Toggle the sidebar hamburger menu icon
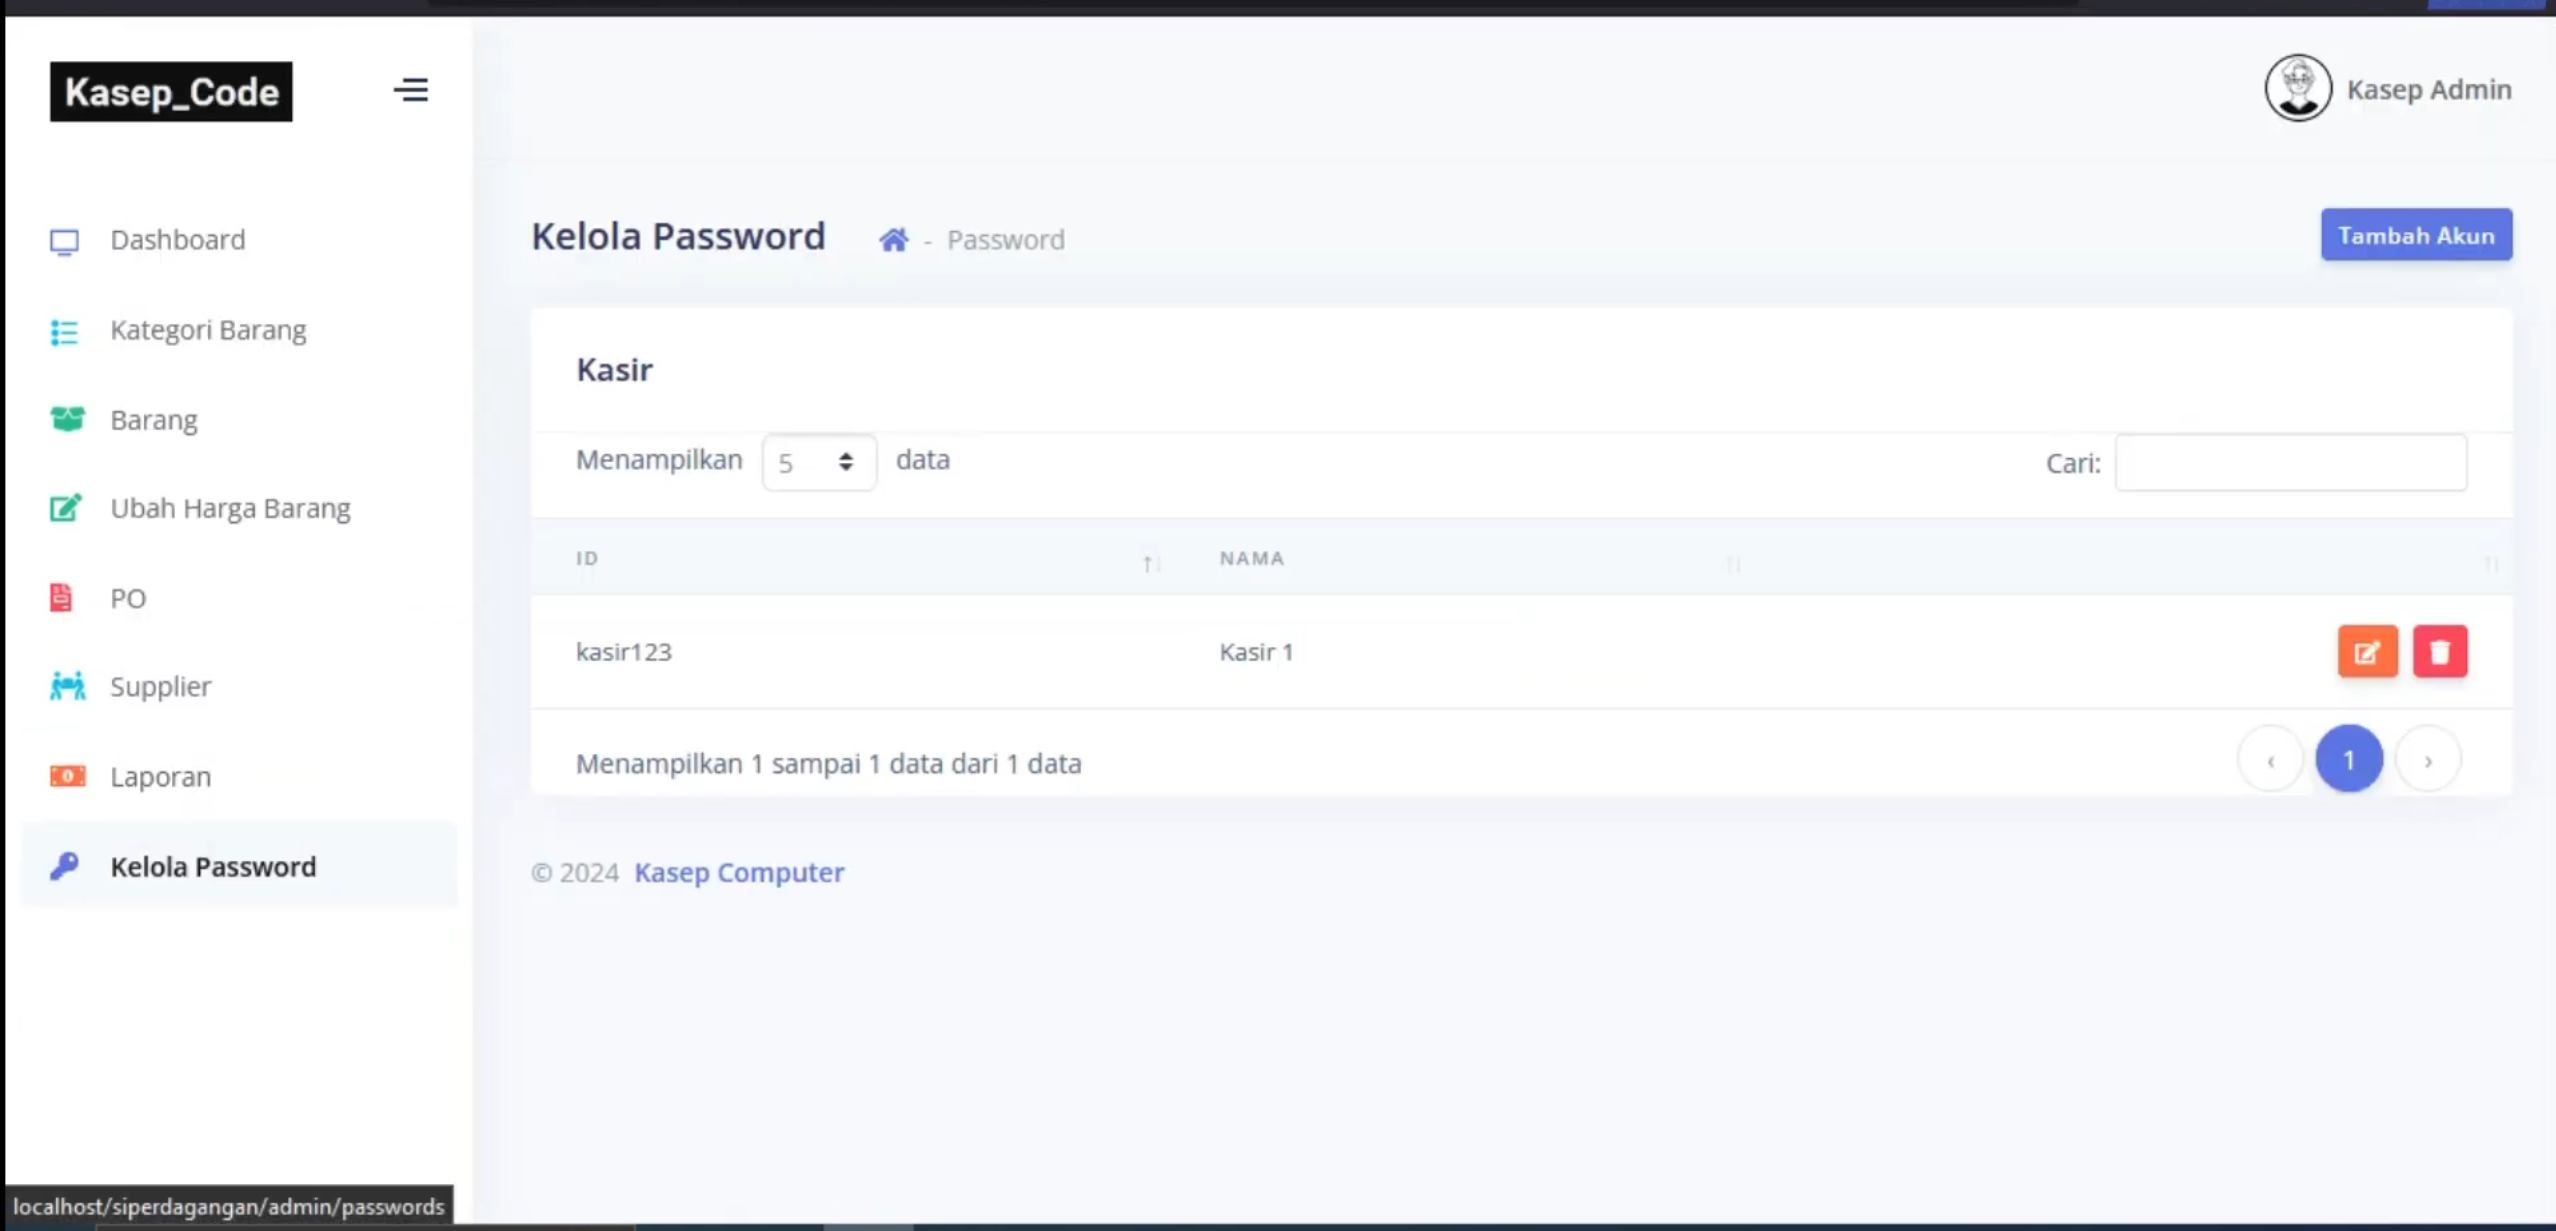This screenshot has height=1231, width=2556. [x=410, y=90]
